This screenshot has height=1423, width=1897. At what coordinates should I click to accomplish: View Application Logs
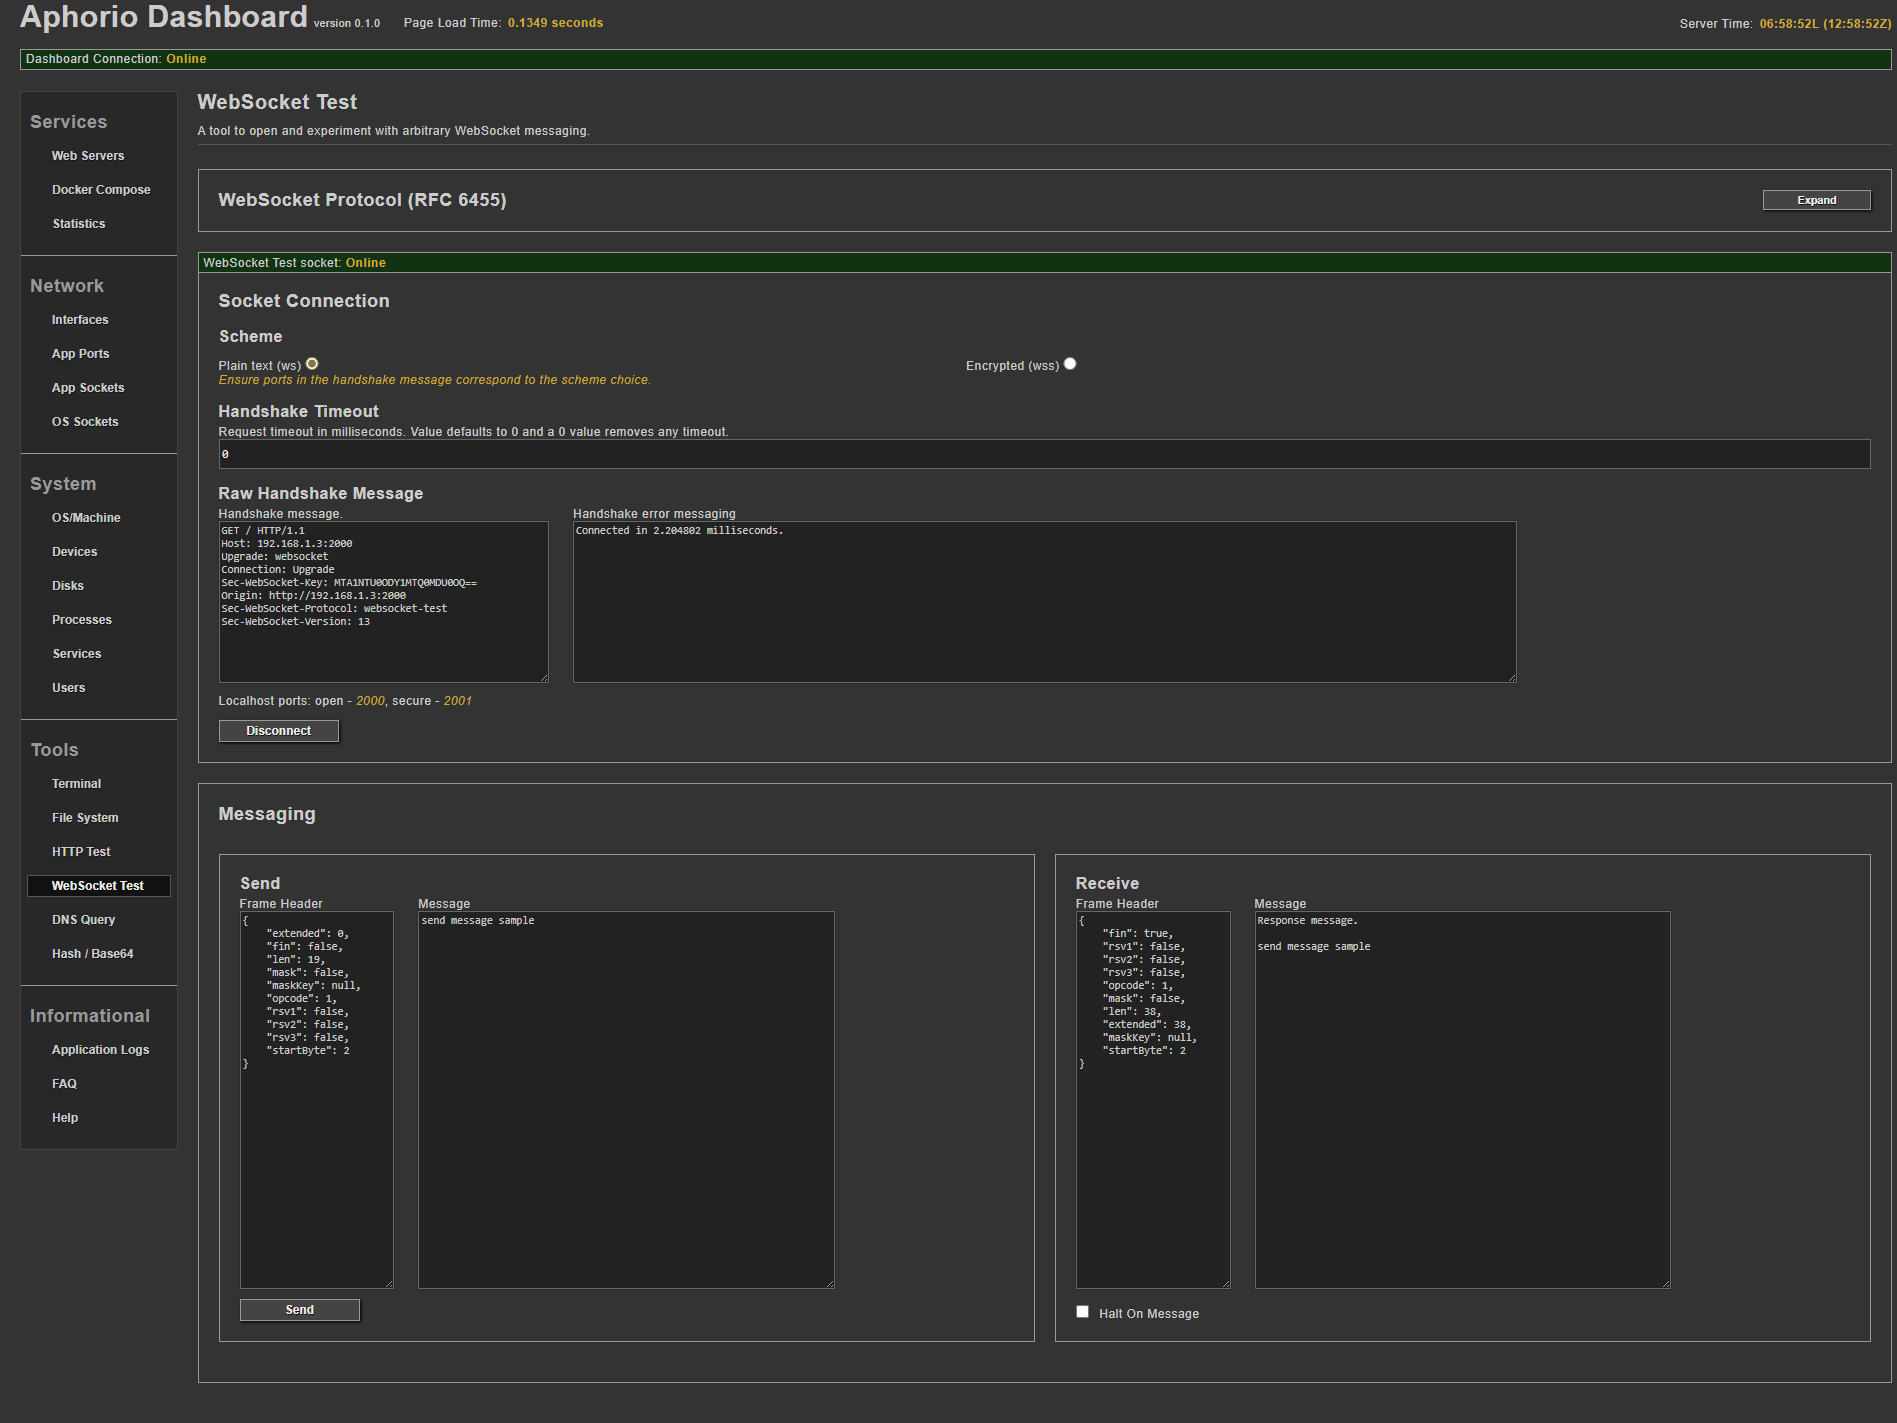(x=100, y=1050)
